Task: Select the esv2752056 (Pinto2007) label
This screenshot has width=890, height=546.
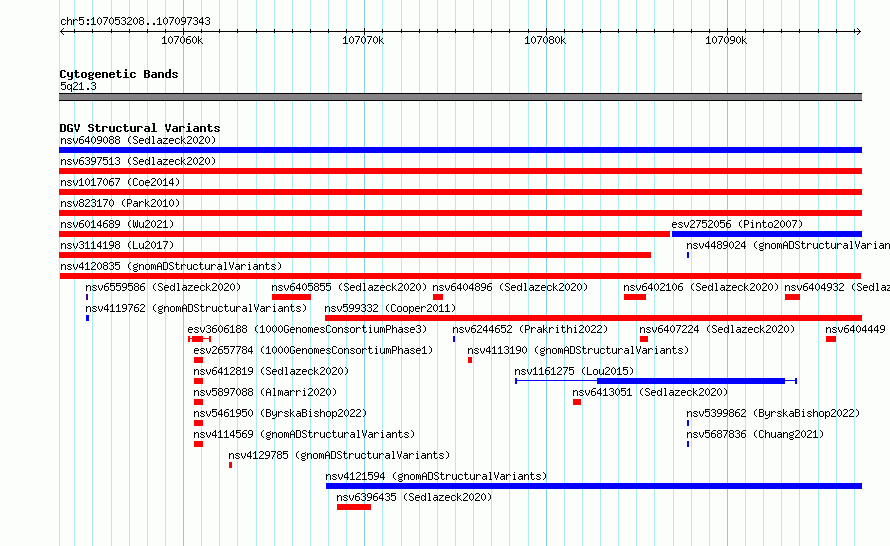Action: (x=737, y=224)
